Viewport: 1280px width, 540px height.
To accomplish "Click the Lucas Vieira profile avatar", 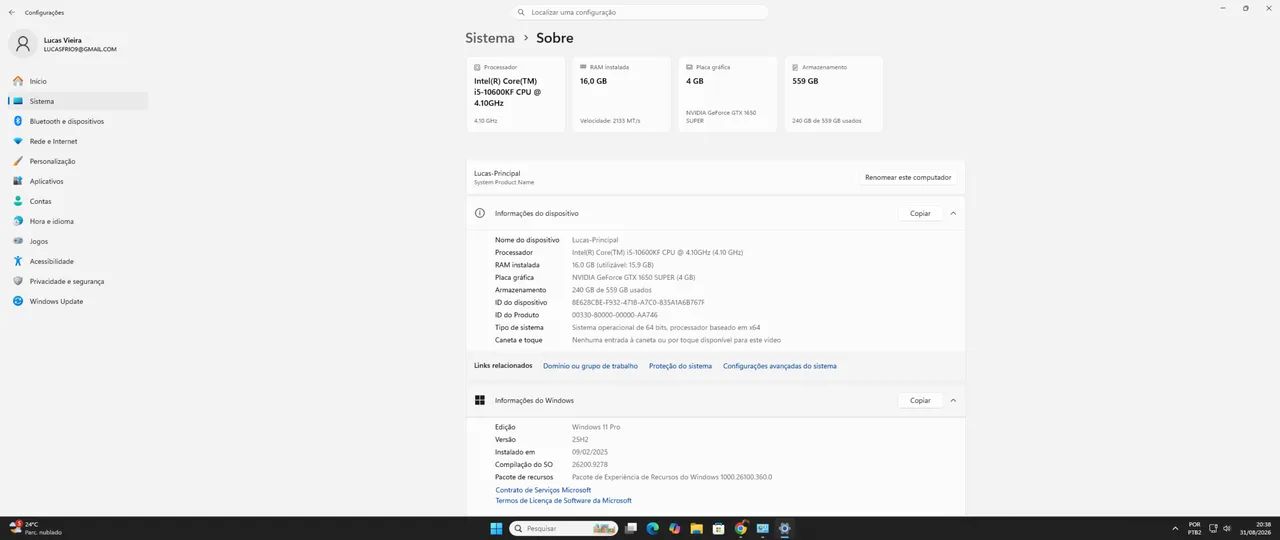I will coord(22,44).
